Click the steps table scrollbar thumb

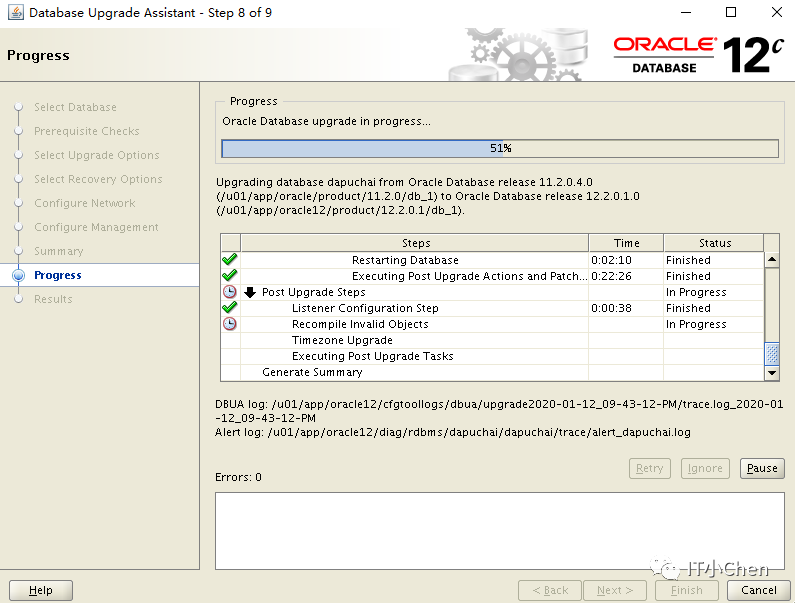[x=772, y=354]
